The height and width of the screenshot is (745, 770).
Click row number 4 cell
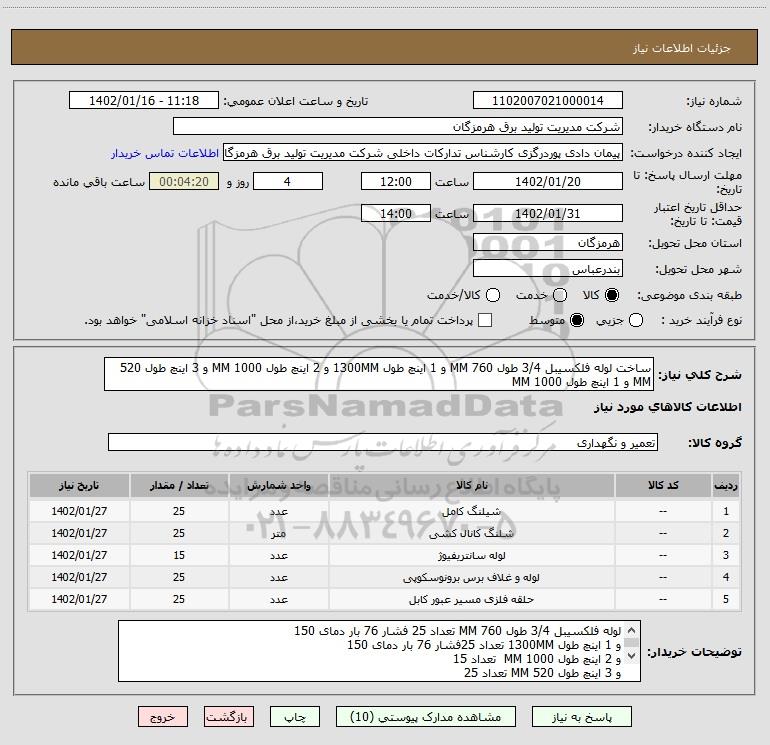pos(726,577)
